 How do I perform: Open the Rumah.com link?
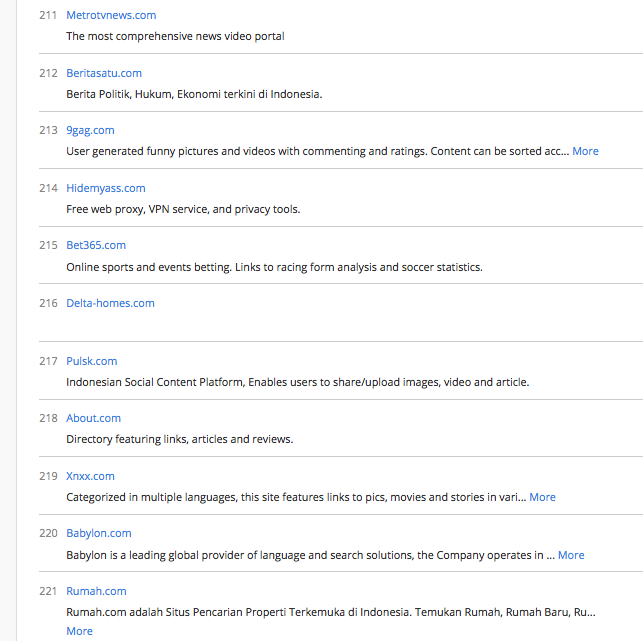click(x=96, y=591)
